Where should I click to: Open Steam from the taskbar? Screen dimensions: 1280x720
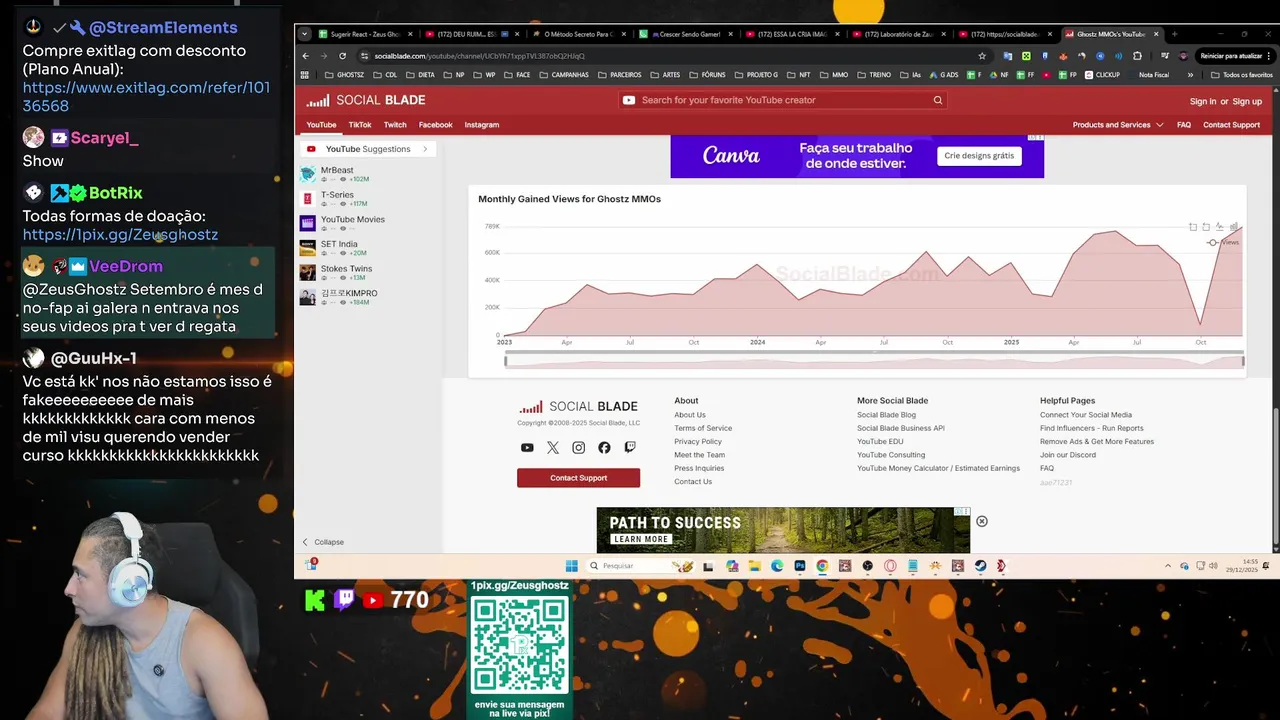pyautogui.click(x=980, y=566)
